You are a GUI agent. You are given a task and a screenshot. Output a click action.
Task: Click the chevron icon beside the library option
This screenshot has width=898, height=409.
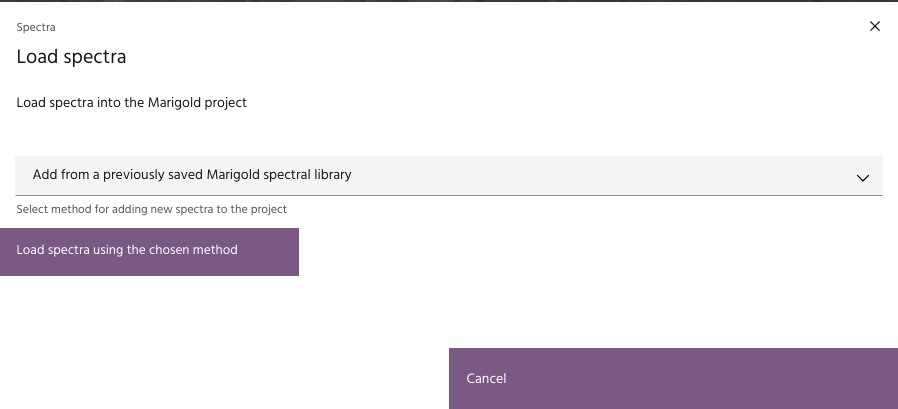pyautogui.click(x=863, y=177)
